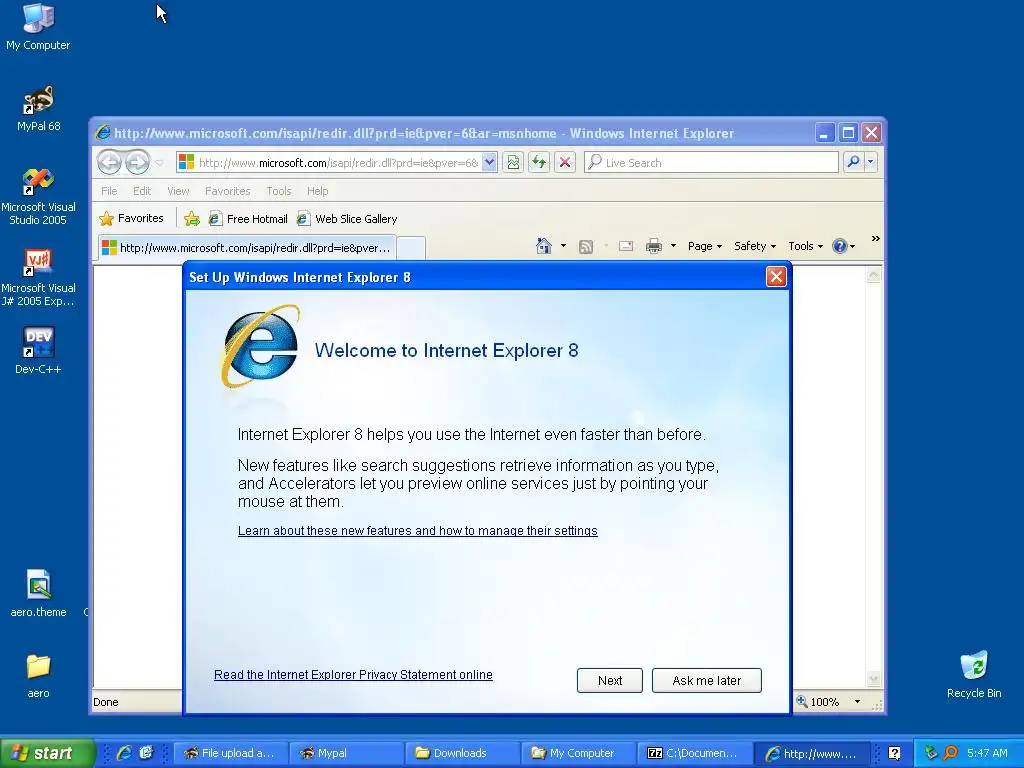Click the Favorites star button
Viewport: 1024px width, 768px height.
(x=131, y=218)
